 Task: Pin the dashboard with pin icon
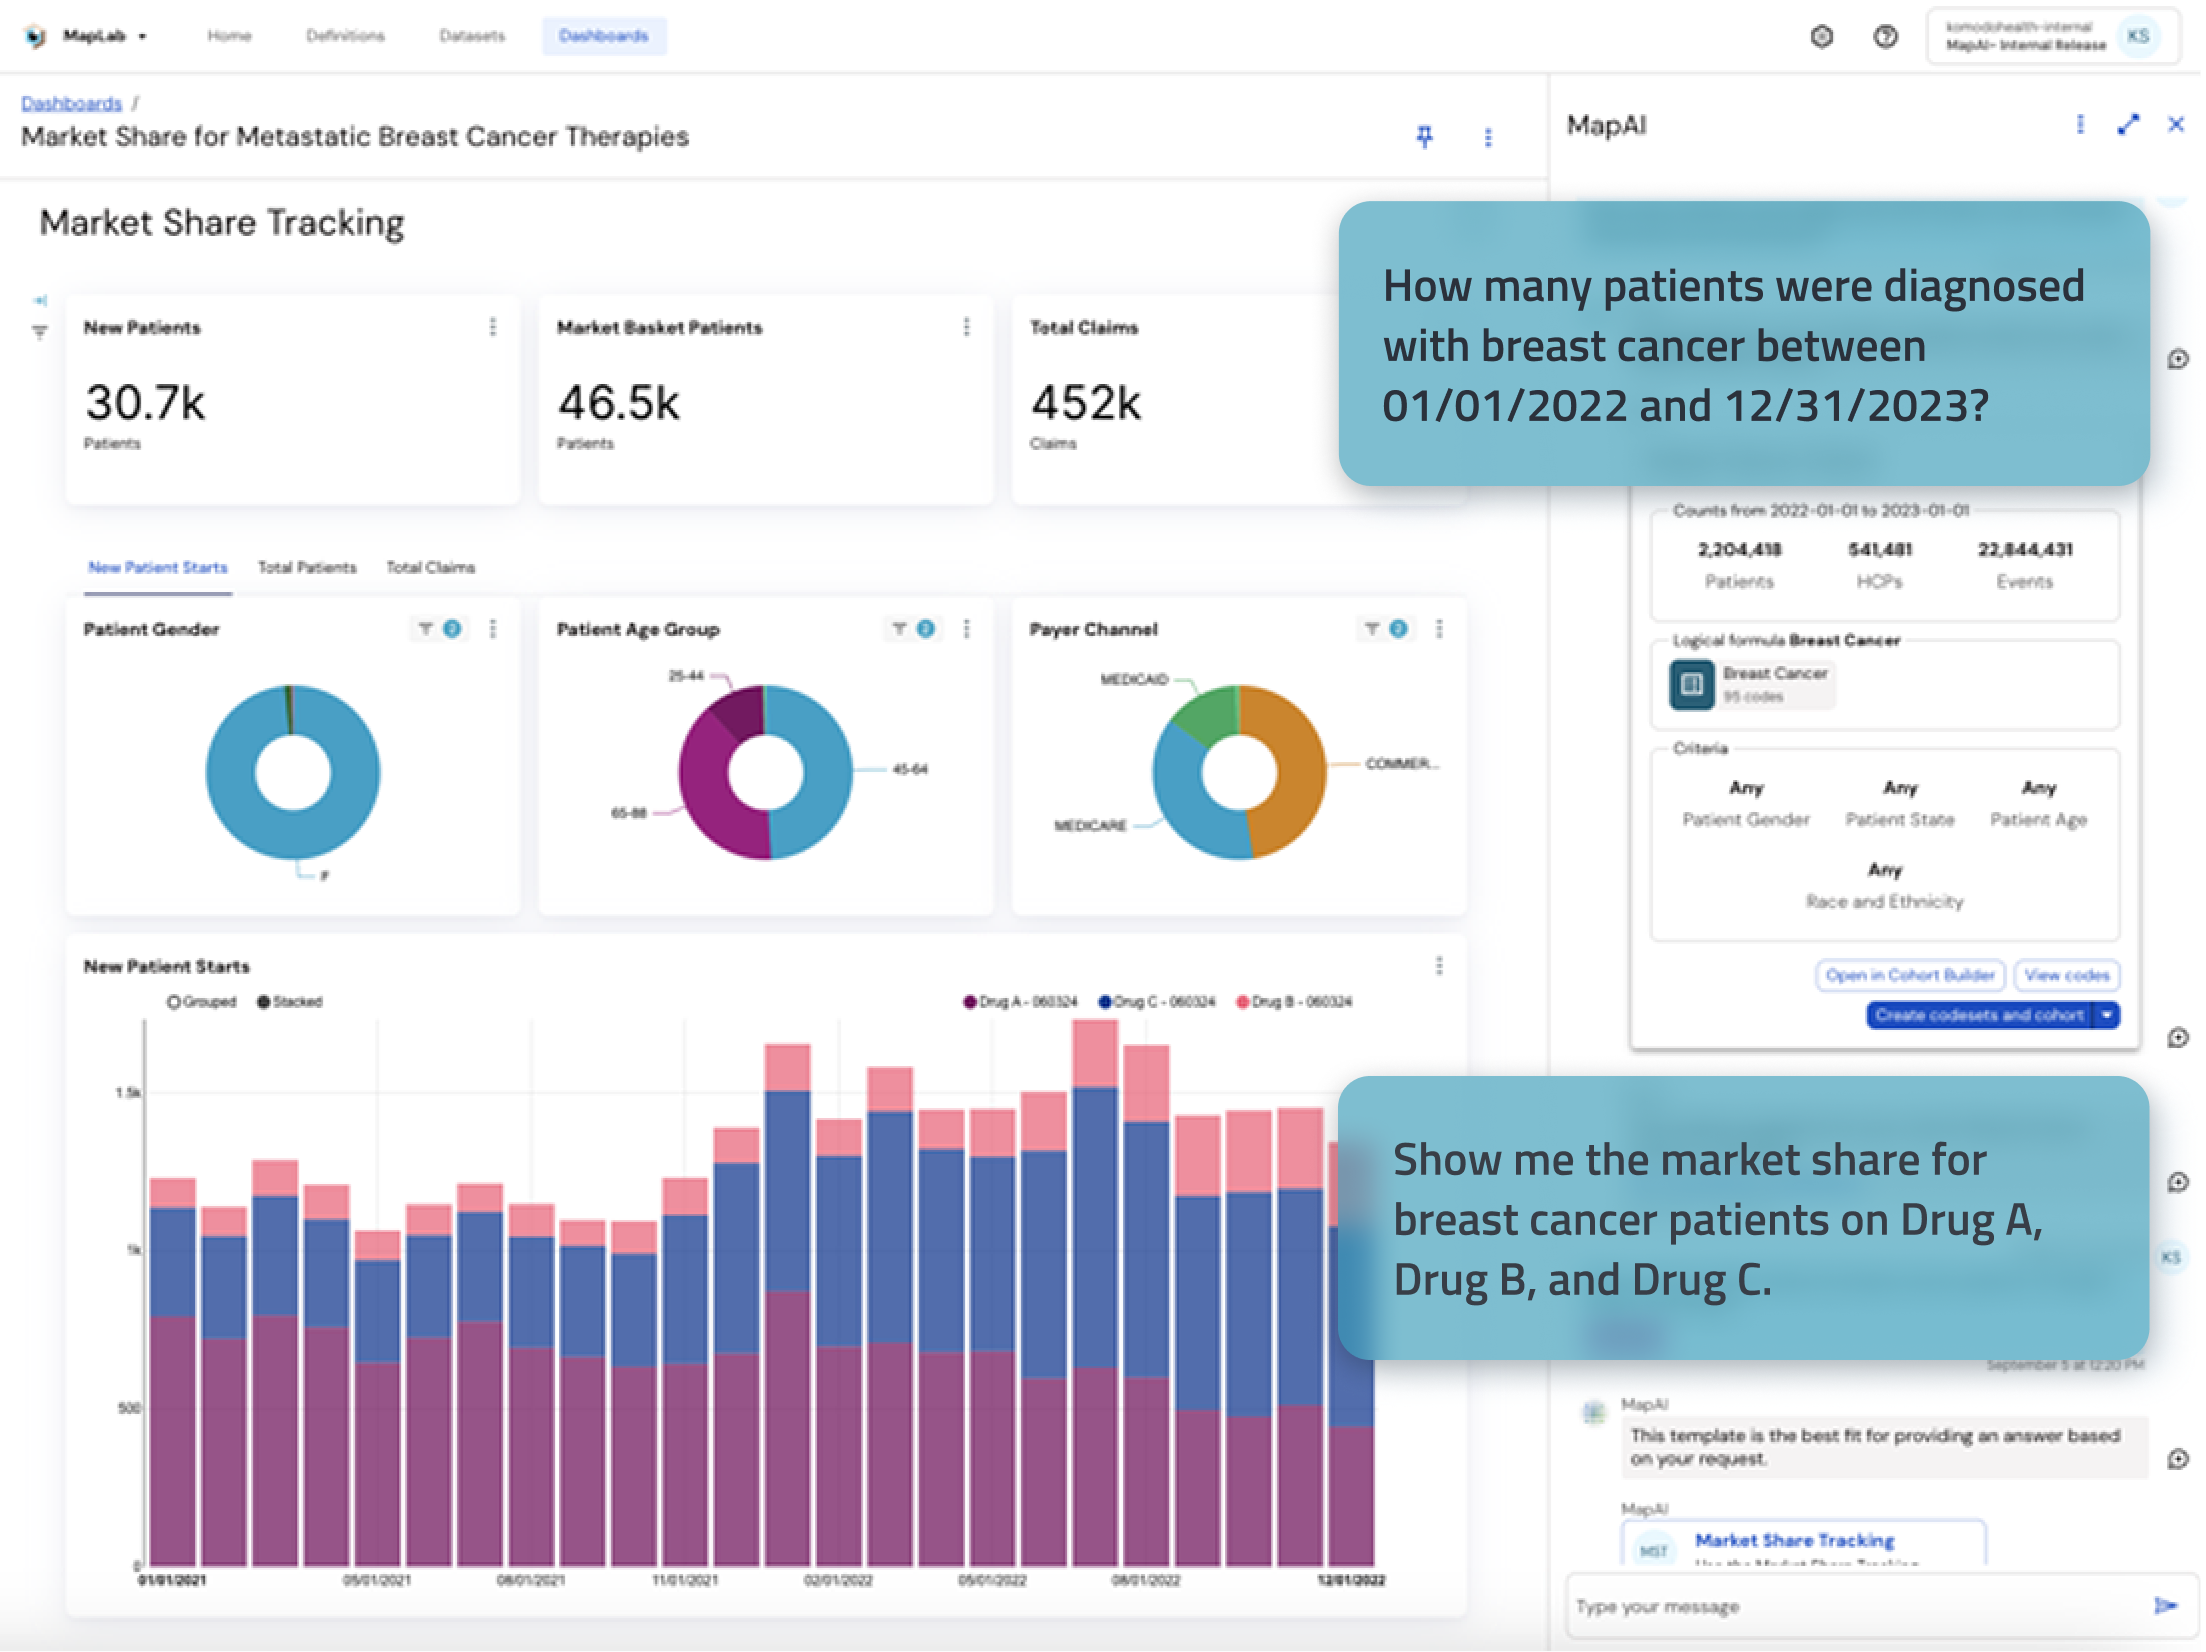[1424, 137]
